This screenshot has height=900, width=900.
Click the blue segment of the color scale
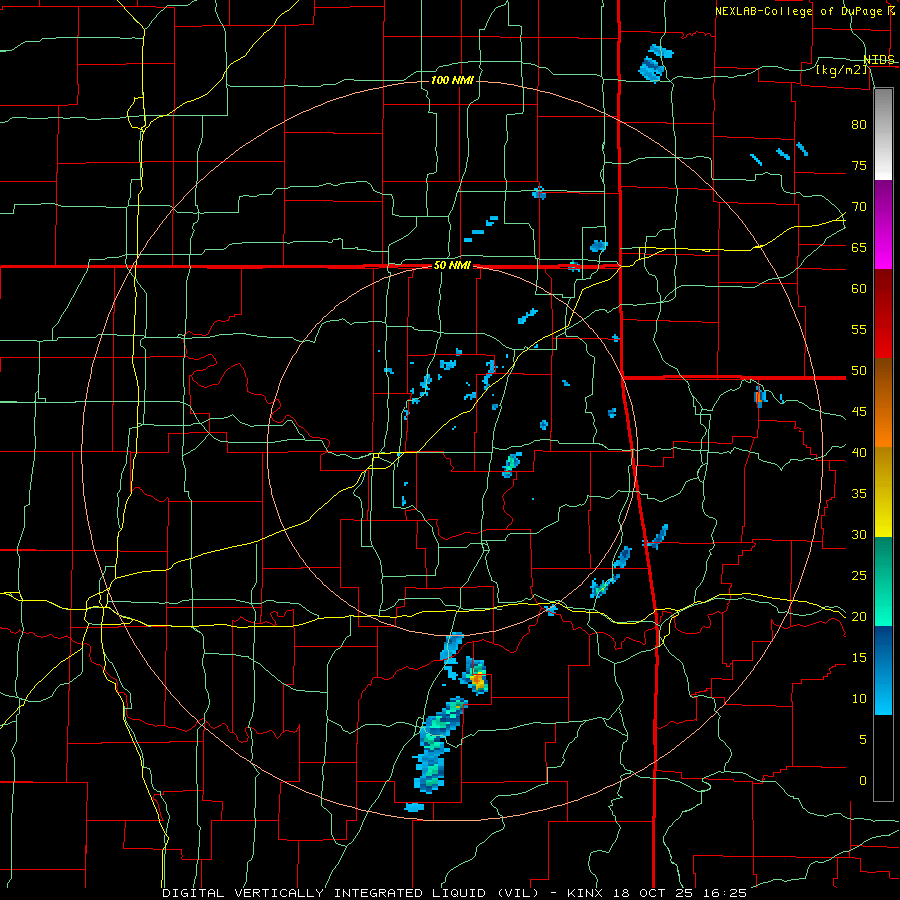(883, 670)
